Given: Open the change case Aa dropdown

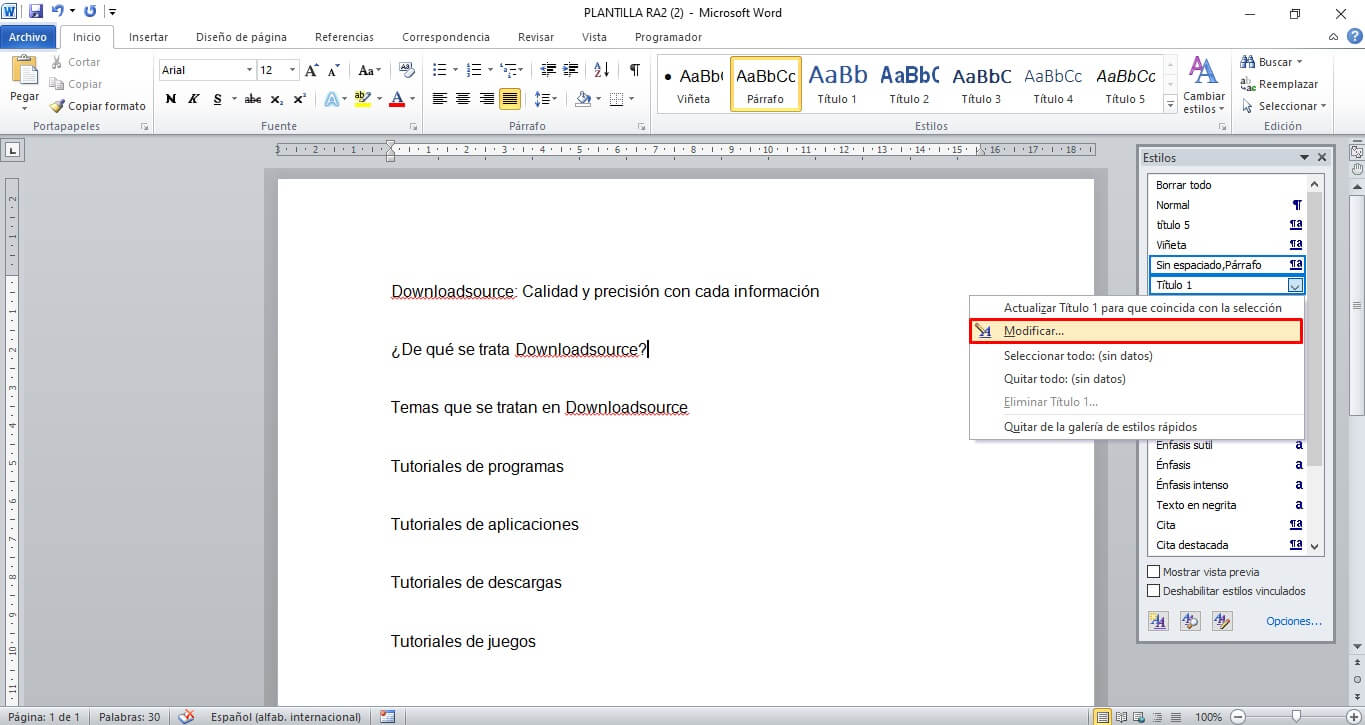Looking at the screenshot, I should click(x=369, y=70).
